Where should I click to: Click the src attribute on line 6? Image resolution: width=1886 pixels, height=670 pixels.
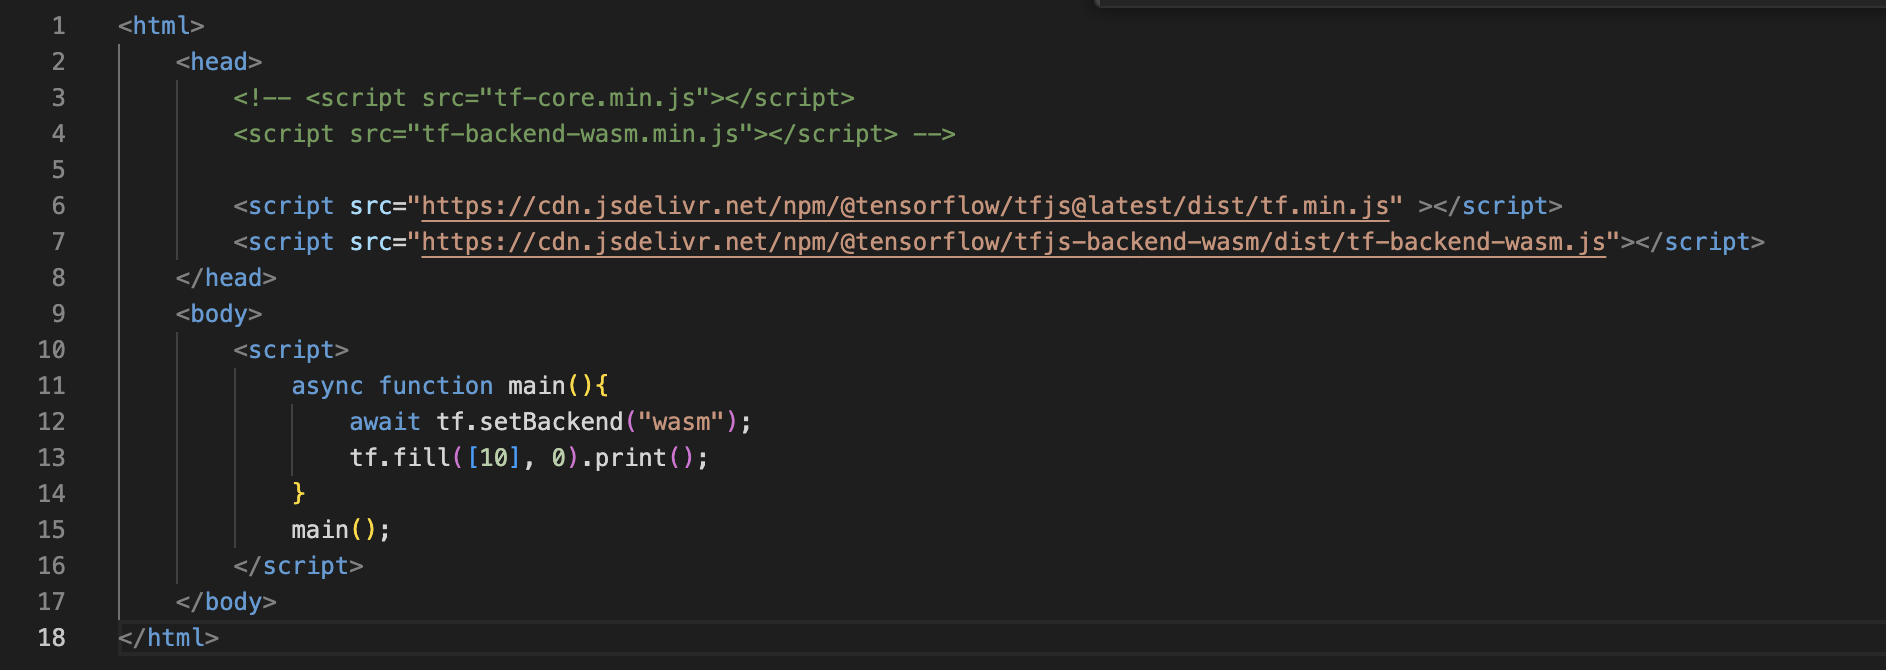371,206
